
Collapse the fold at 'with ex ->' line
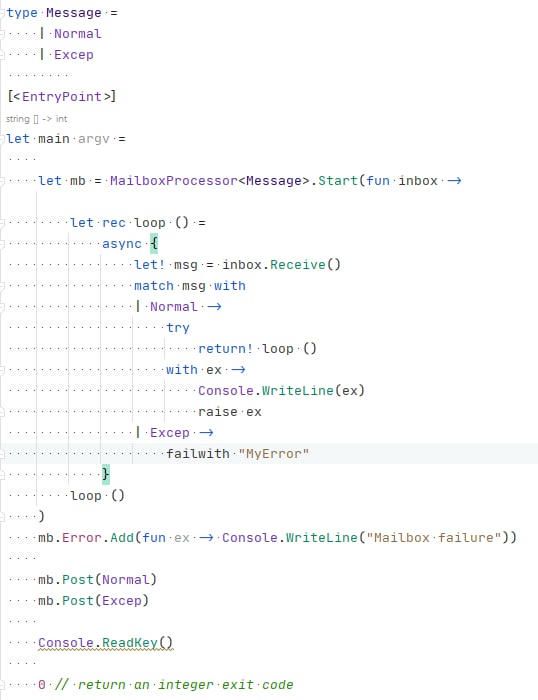point(2,370)
